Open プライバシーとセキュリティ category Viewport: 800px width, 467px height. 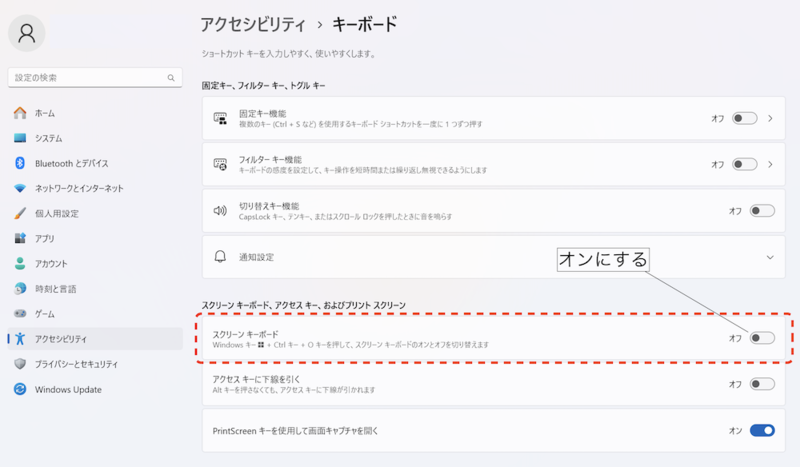pos(95,364)
